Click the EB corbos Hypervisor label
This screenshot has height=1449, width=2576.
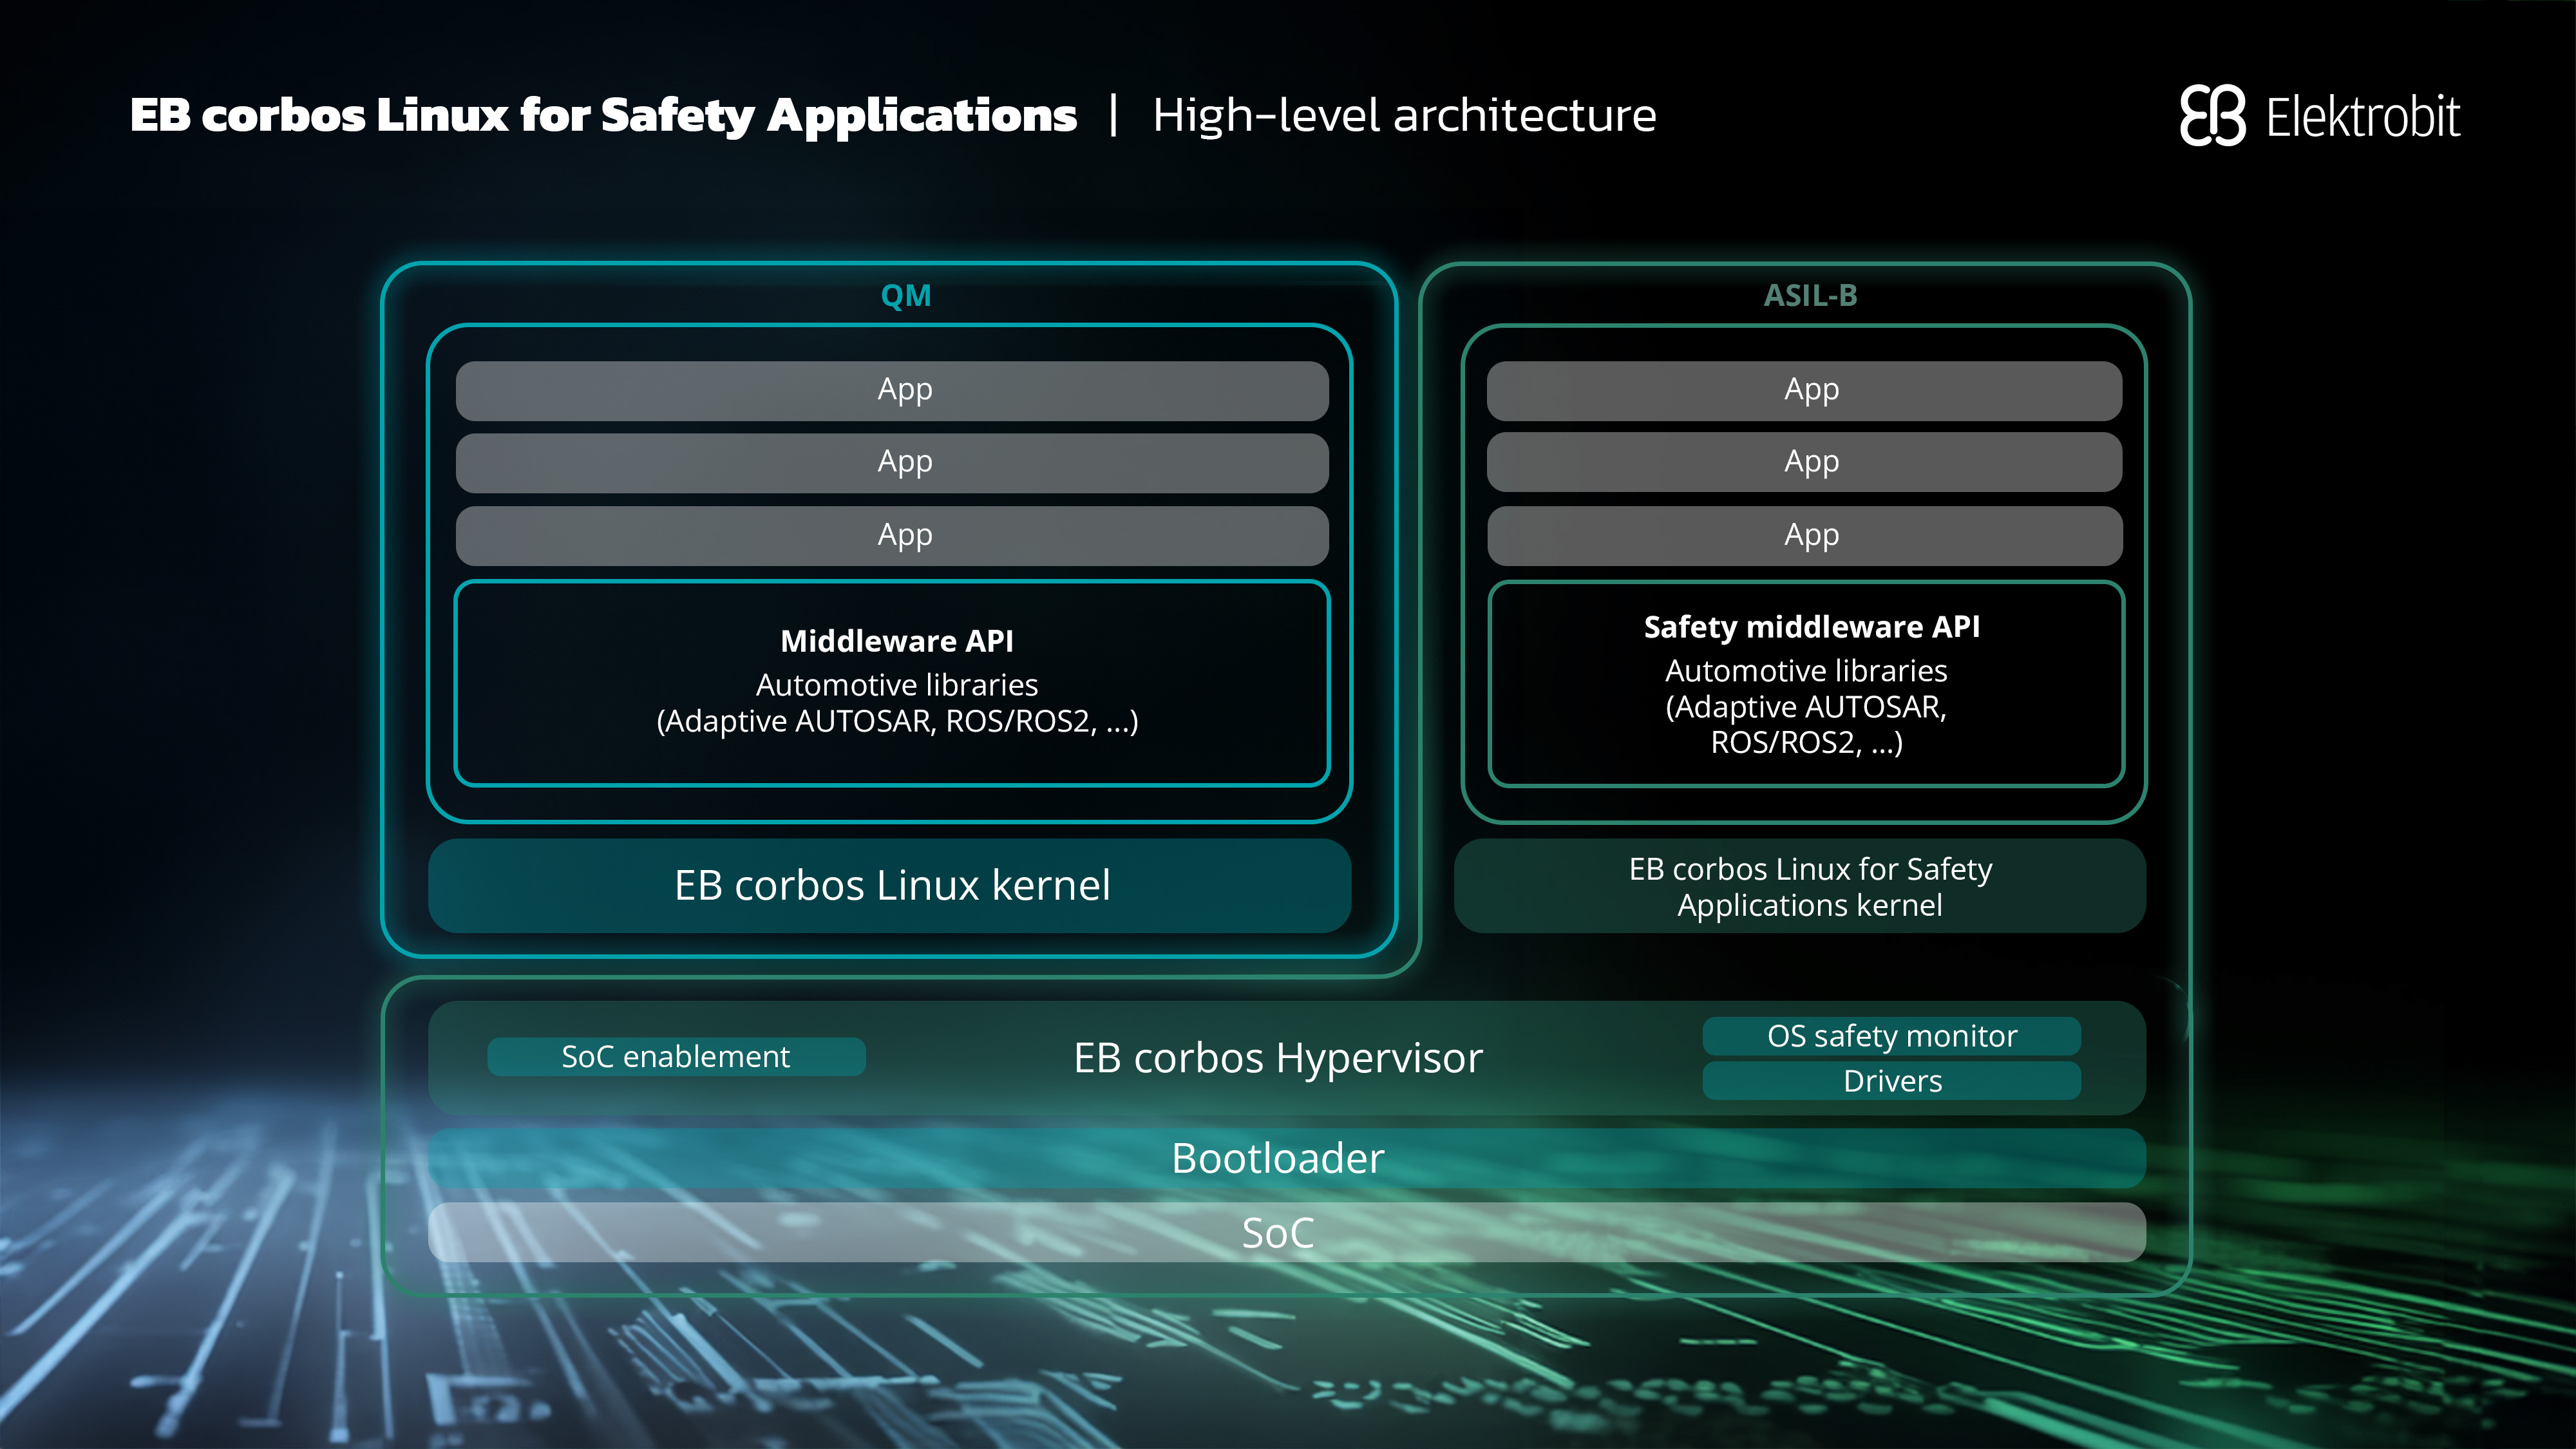[x=1277, y=1058]
